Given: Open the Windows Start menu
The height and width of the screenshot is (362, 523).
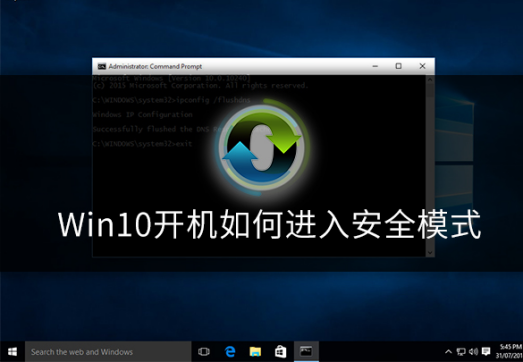Looking at the screenshot, I should [12, 352].
